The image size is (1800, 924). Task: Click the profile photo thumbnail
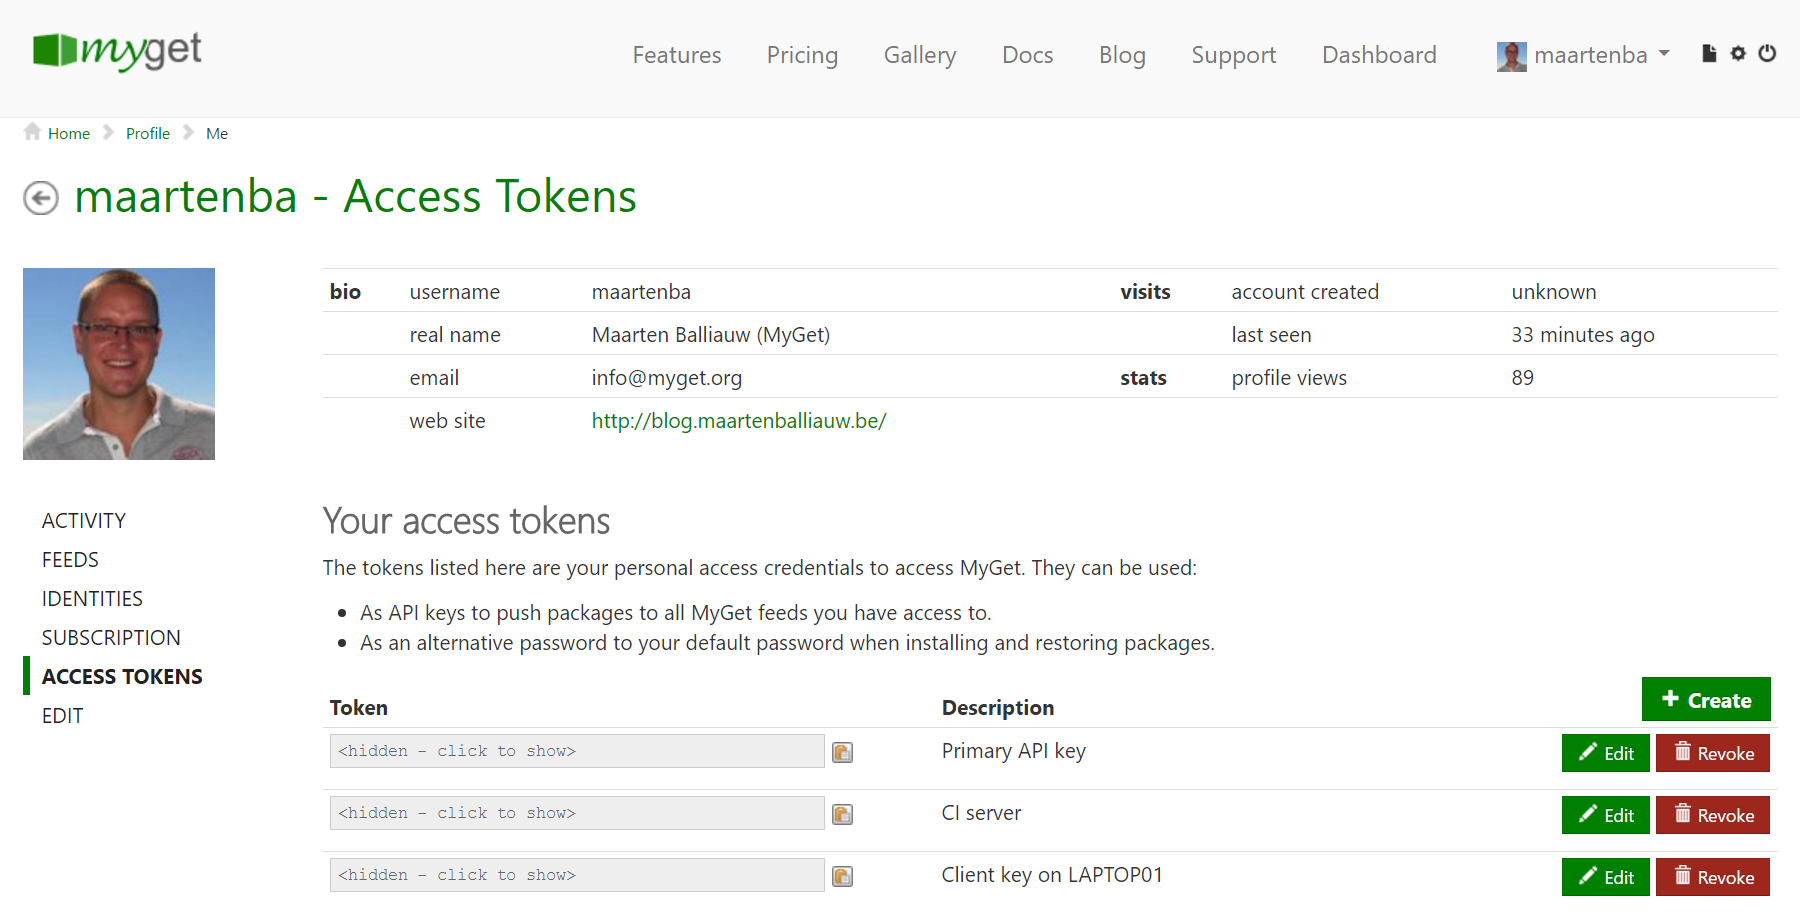(x=118, y=363)
